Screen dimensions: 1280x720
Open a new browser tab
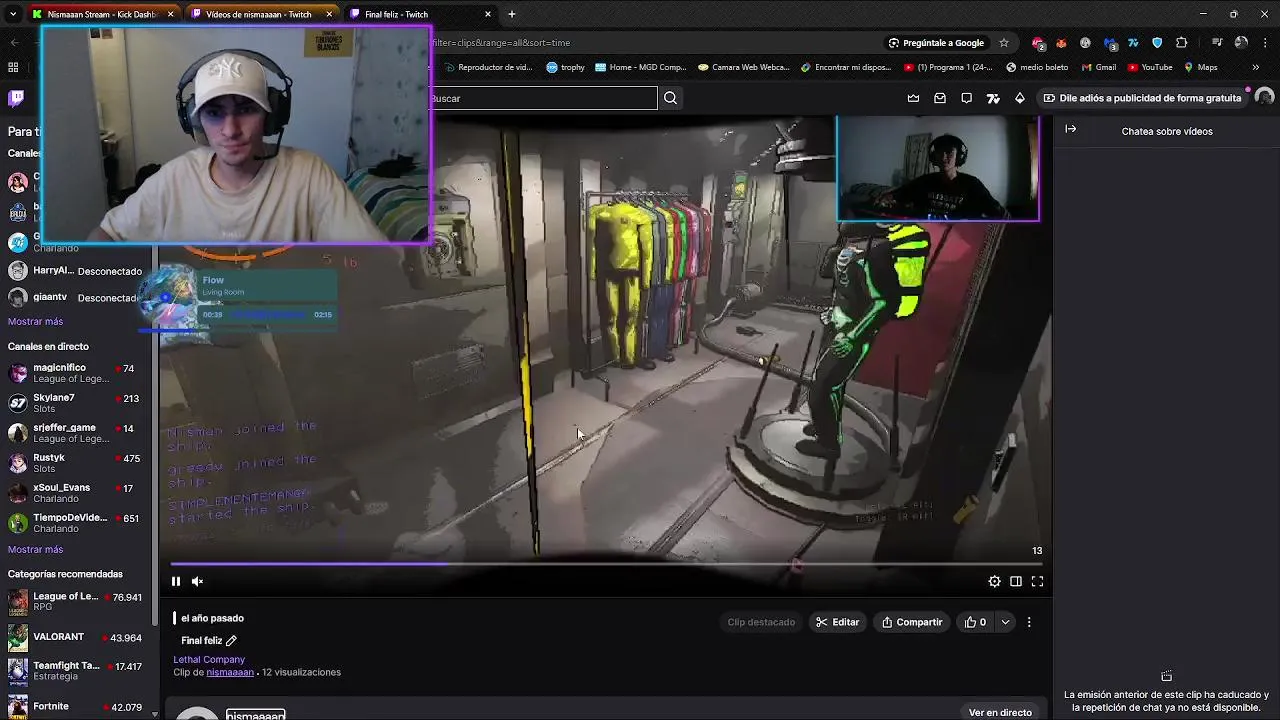click(x=512, y=14)
